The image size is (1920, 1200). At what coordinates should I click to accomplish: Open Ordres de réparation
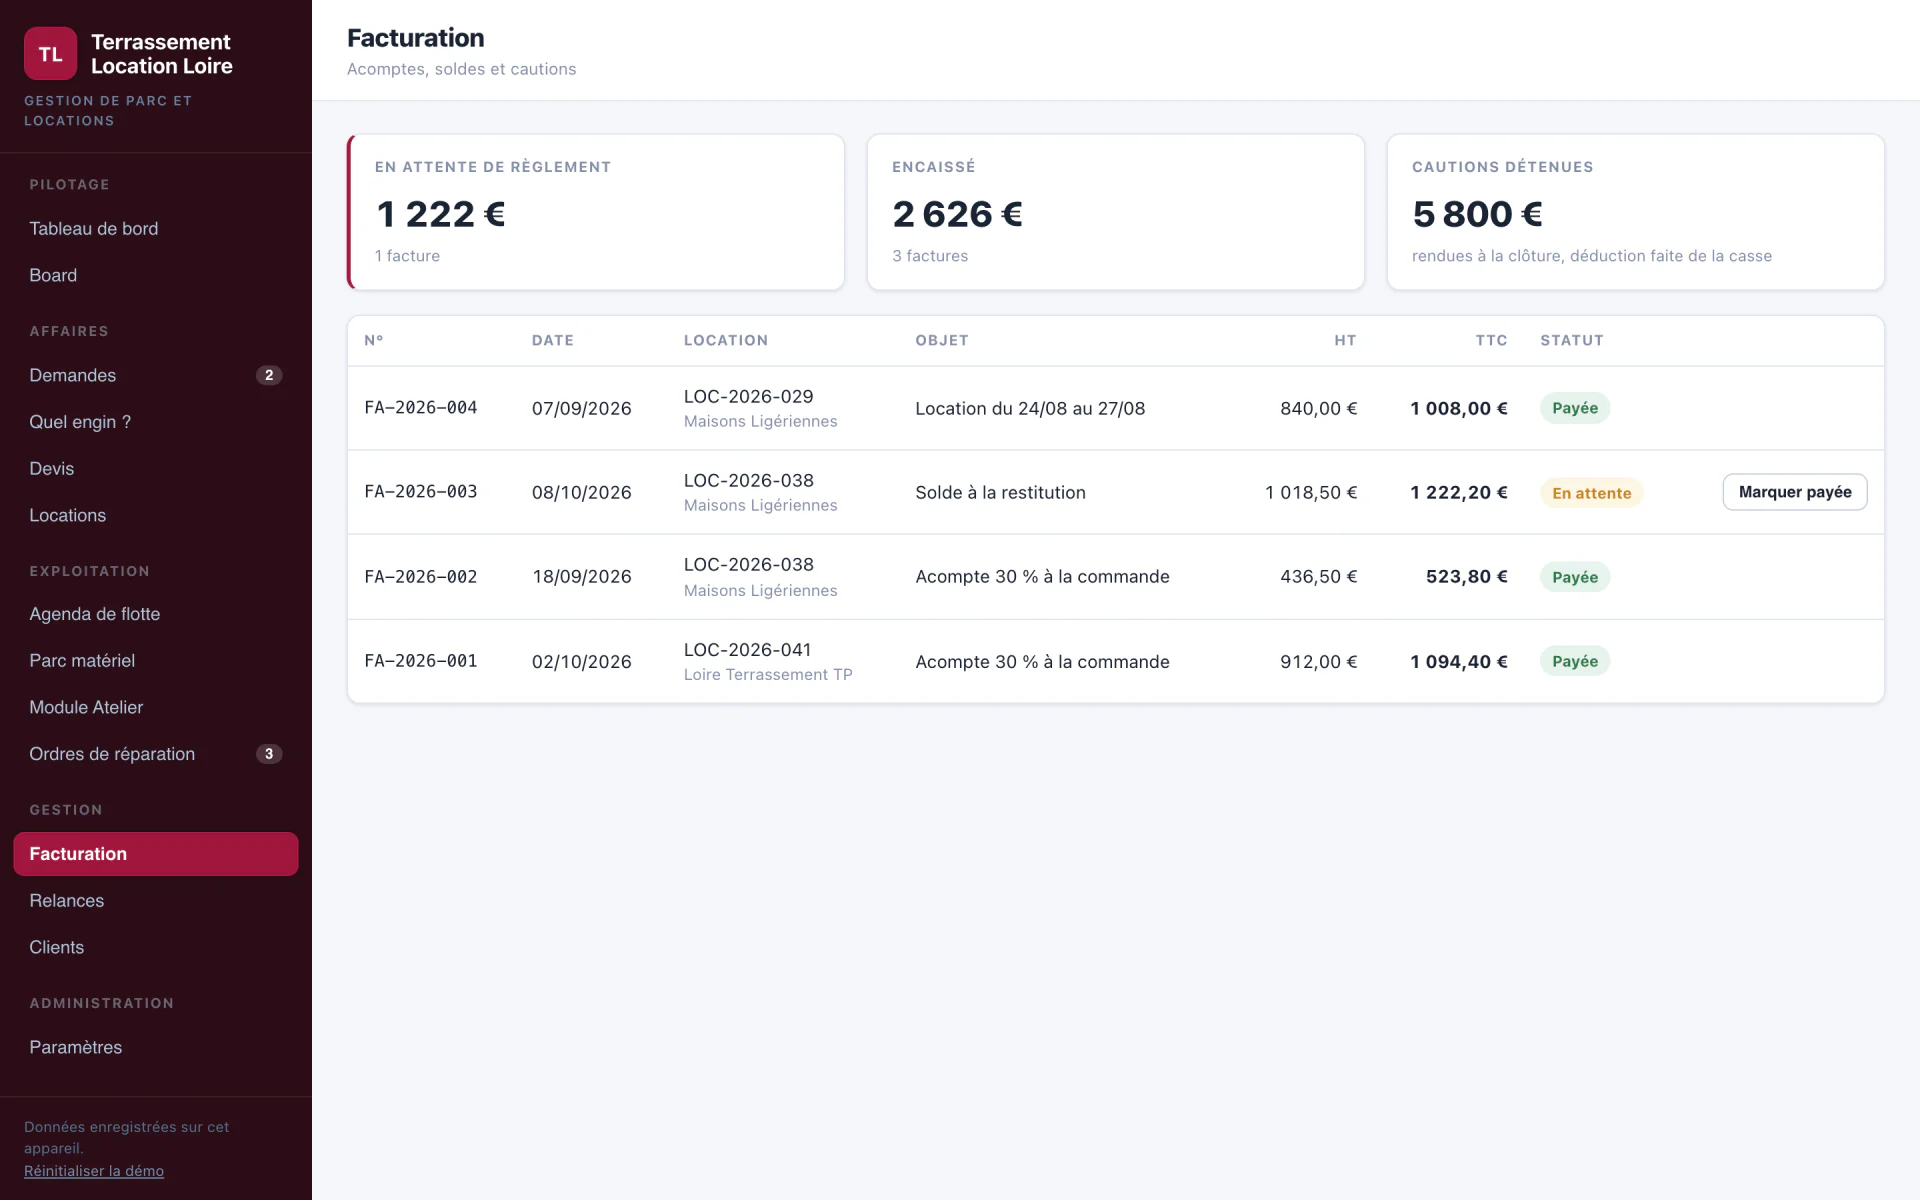click(x=156, y=754)
